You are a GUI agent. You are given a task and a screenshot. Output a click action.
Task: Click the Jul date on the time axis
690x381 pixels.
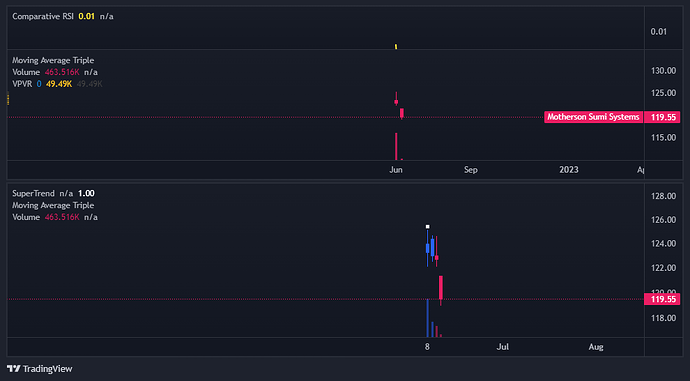503,347
